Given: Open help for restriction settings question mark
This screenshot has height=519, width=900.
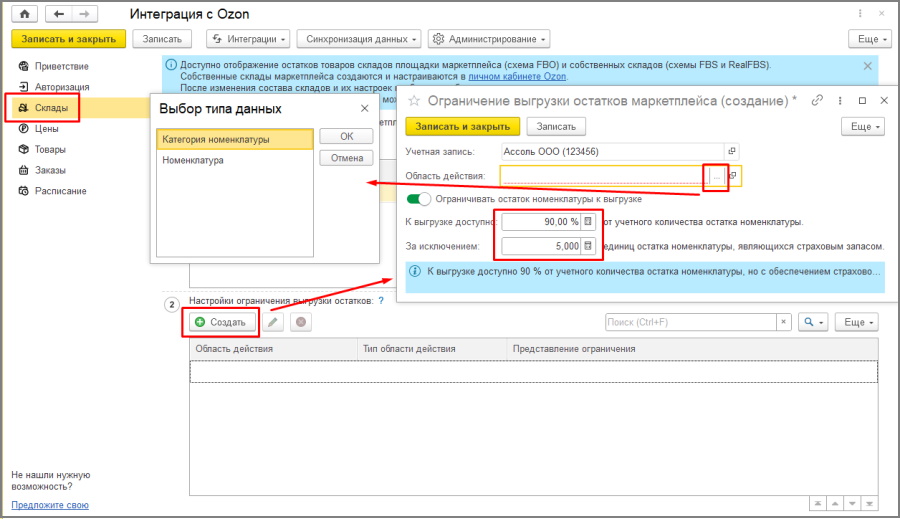Looking at the screenshot, I should 381,300.
